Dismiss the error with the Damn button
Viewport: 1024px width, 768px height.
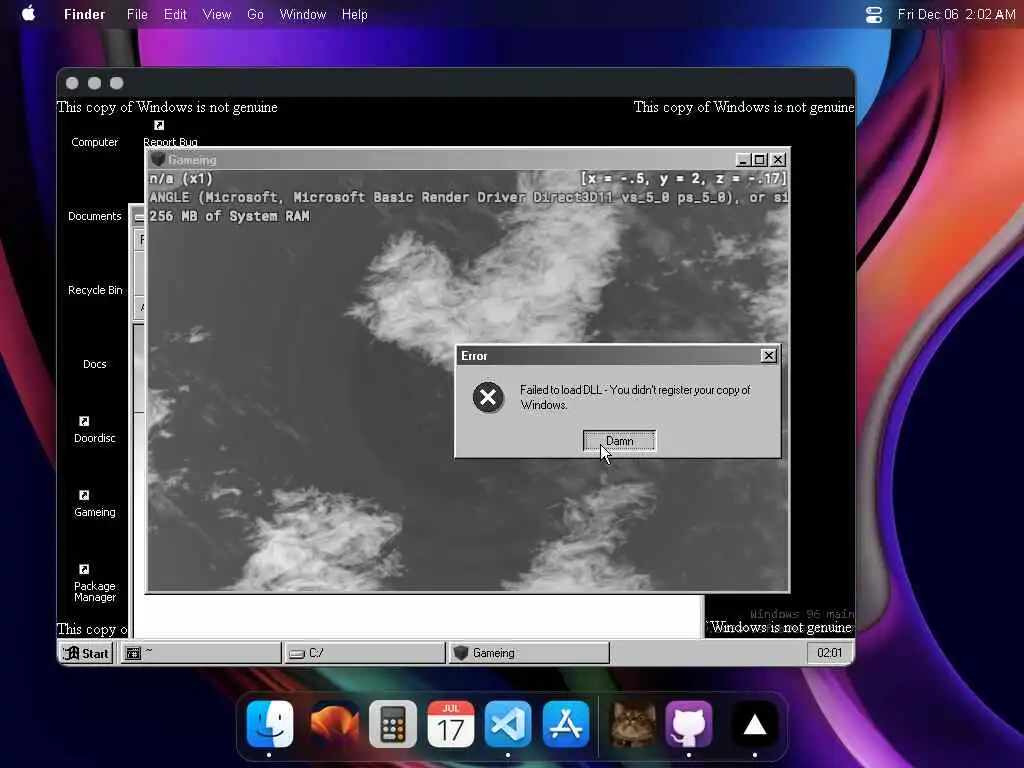point(619,441)
